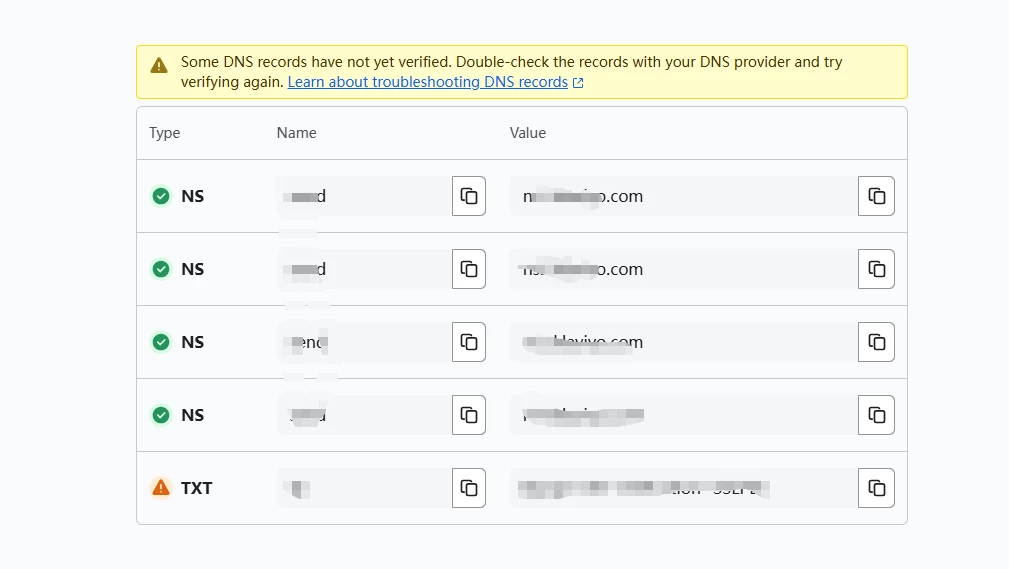Click the green check on first NS row

(161, 196)
